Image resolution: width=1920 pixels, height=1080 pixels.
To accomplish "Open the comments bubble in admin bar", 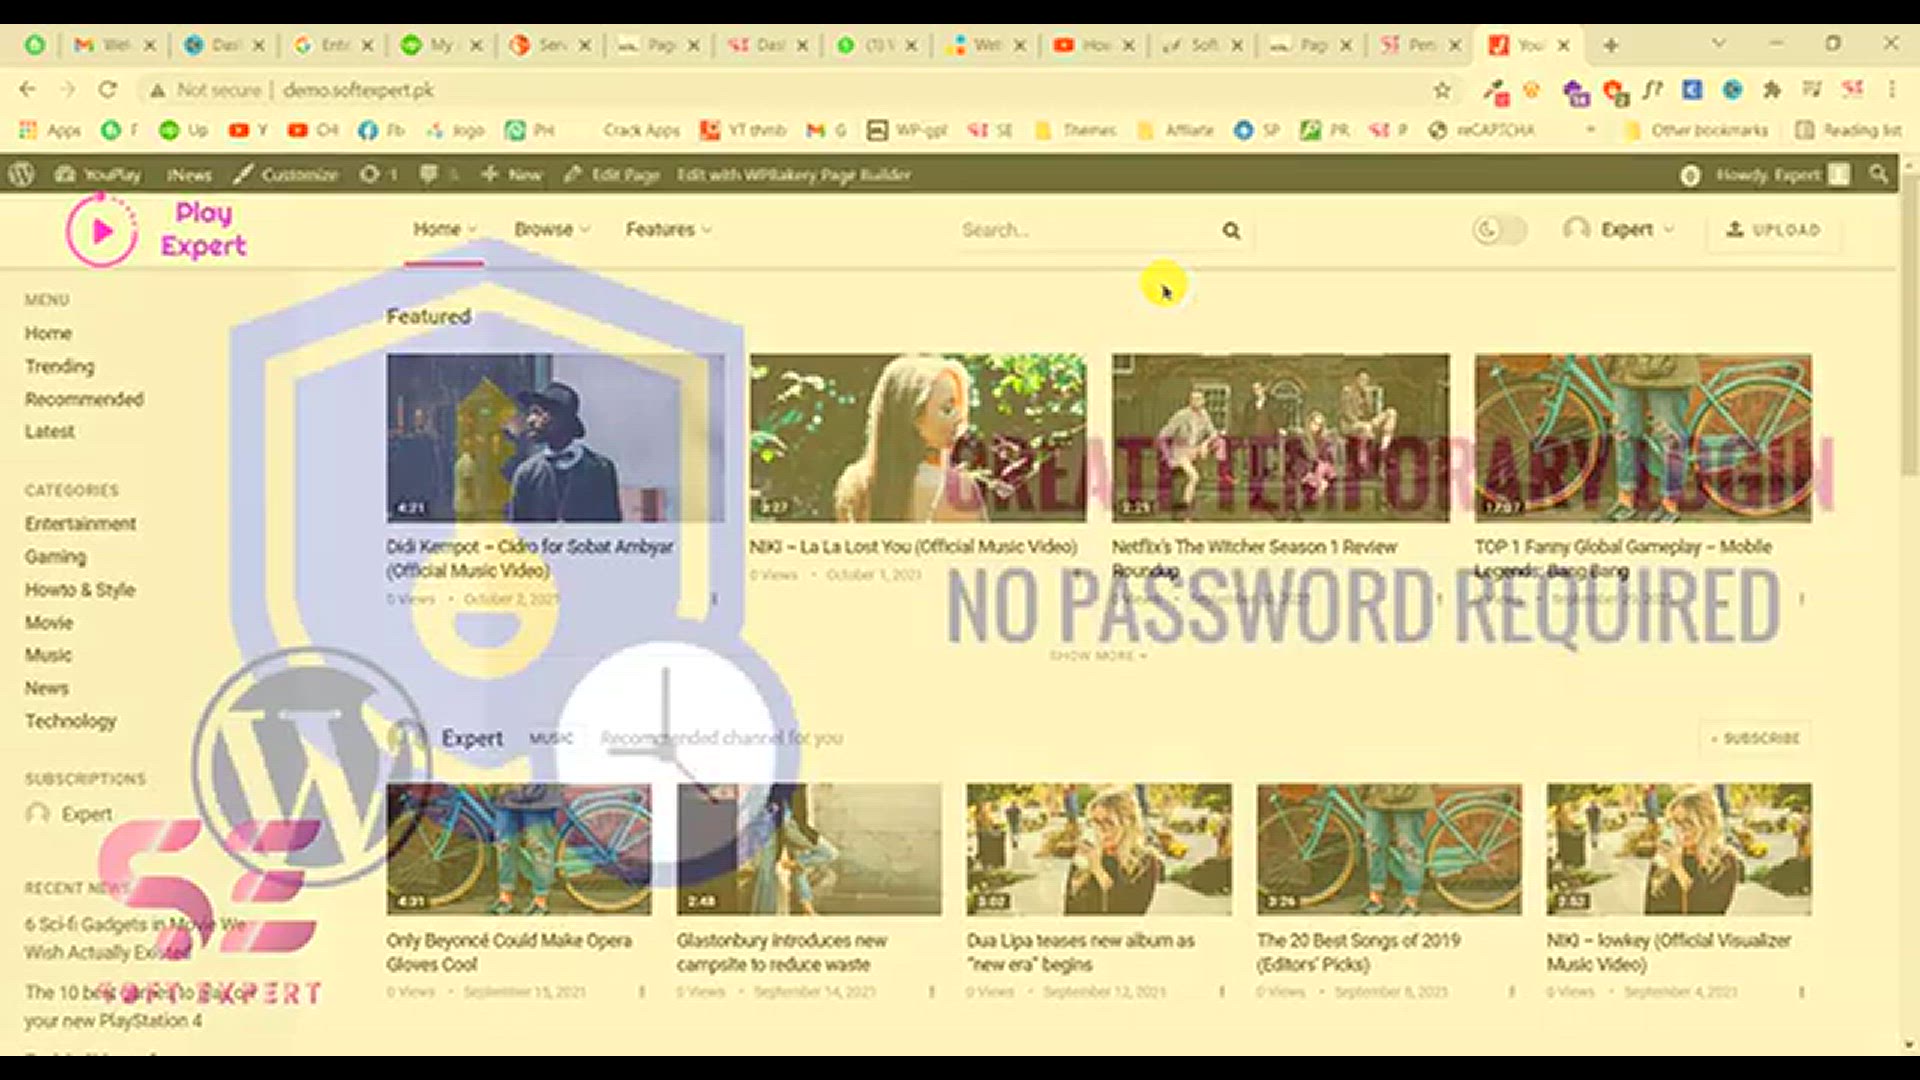I will point(438,174).
